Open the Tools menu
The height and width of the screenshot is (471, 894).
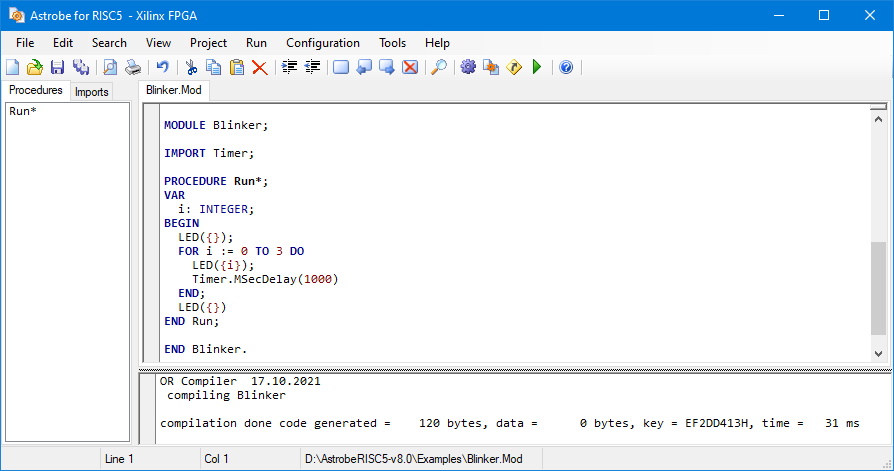[x=392, y=43]
